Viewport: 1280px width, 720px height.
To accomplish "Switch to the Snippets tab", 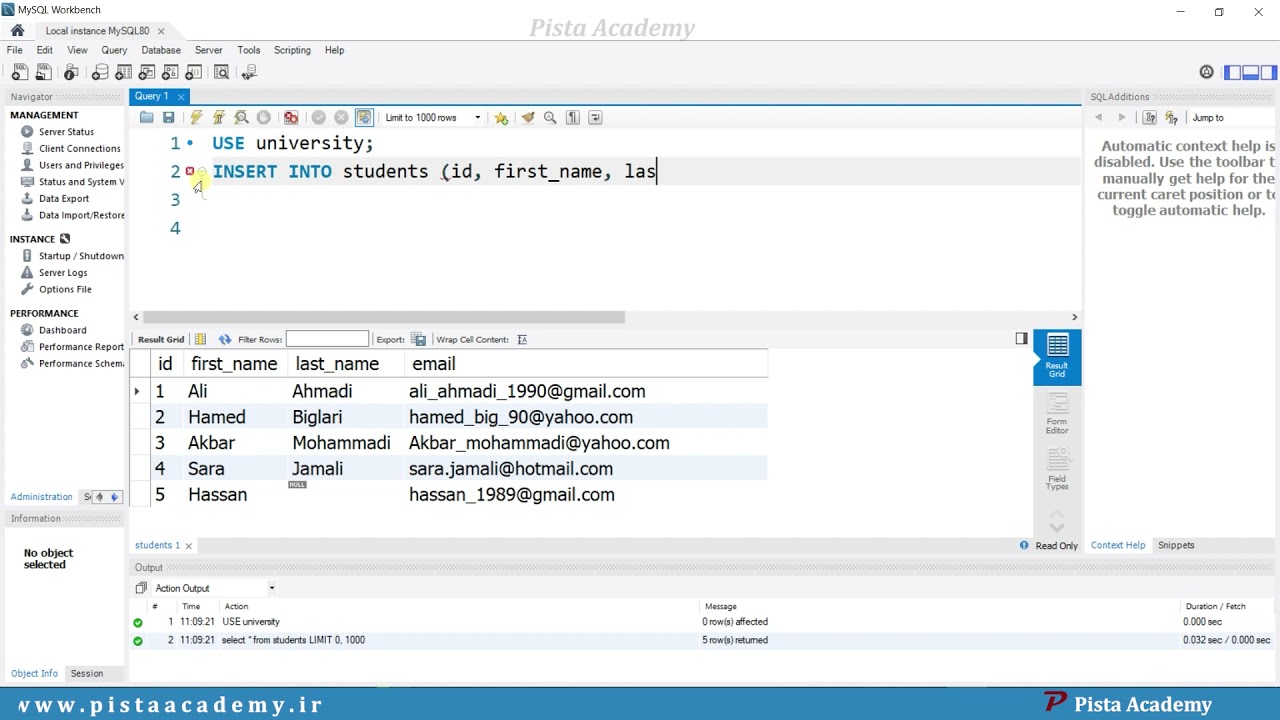I will 1176,545.
